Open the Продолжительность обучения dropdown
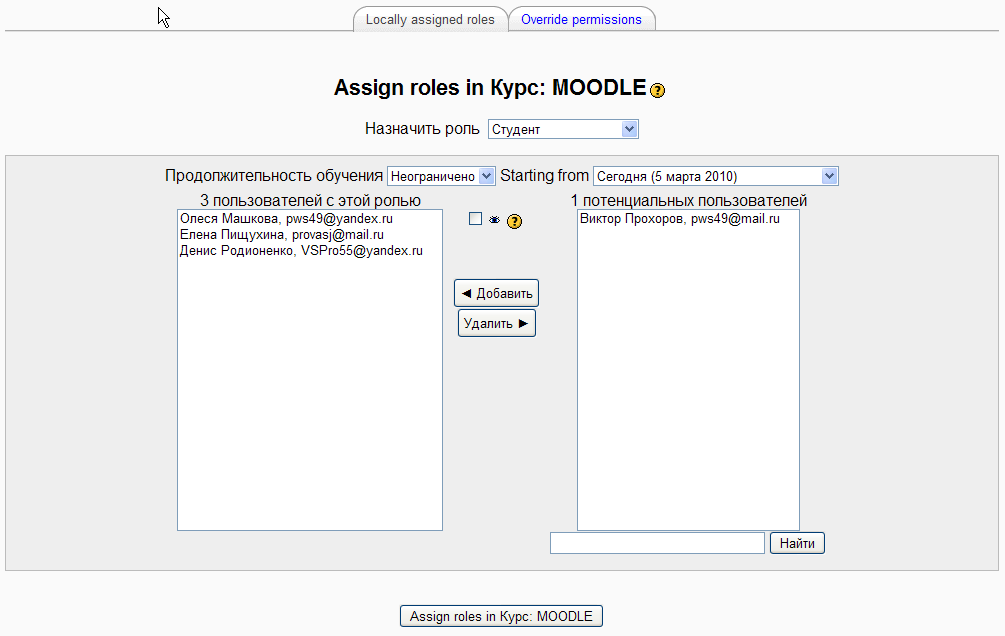 [x=441, y=176]
